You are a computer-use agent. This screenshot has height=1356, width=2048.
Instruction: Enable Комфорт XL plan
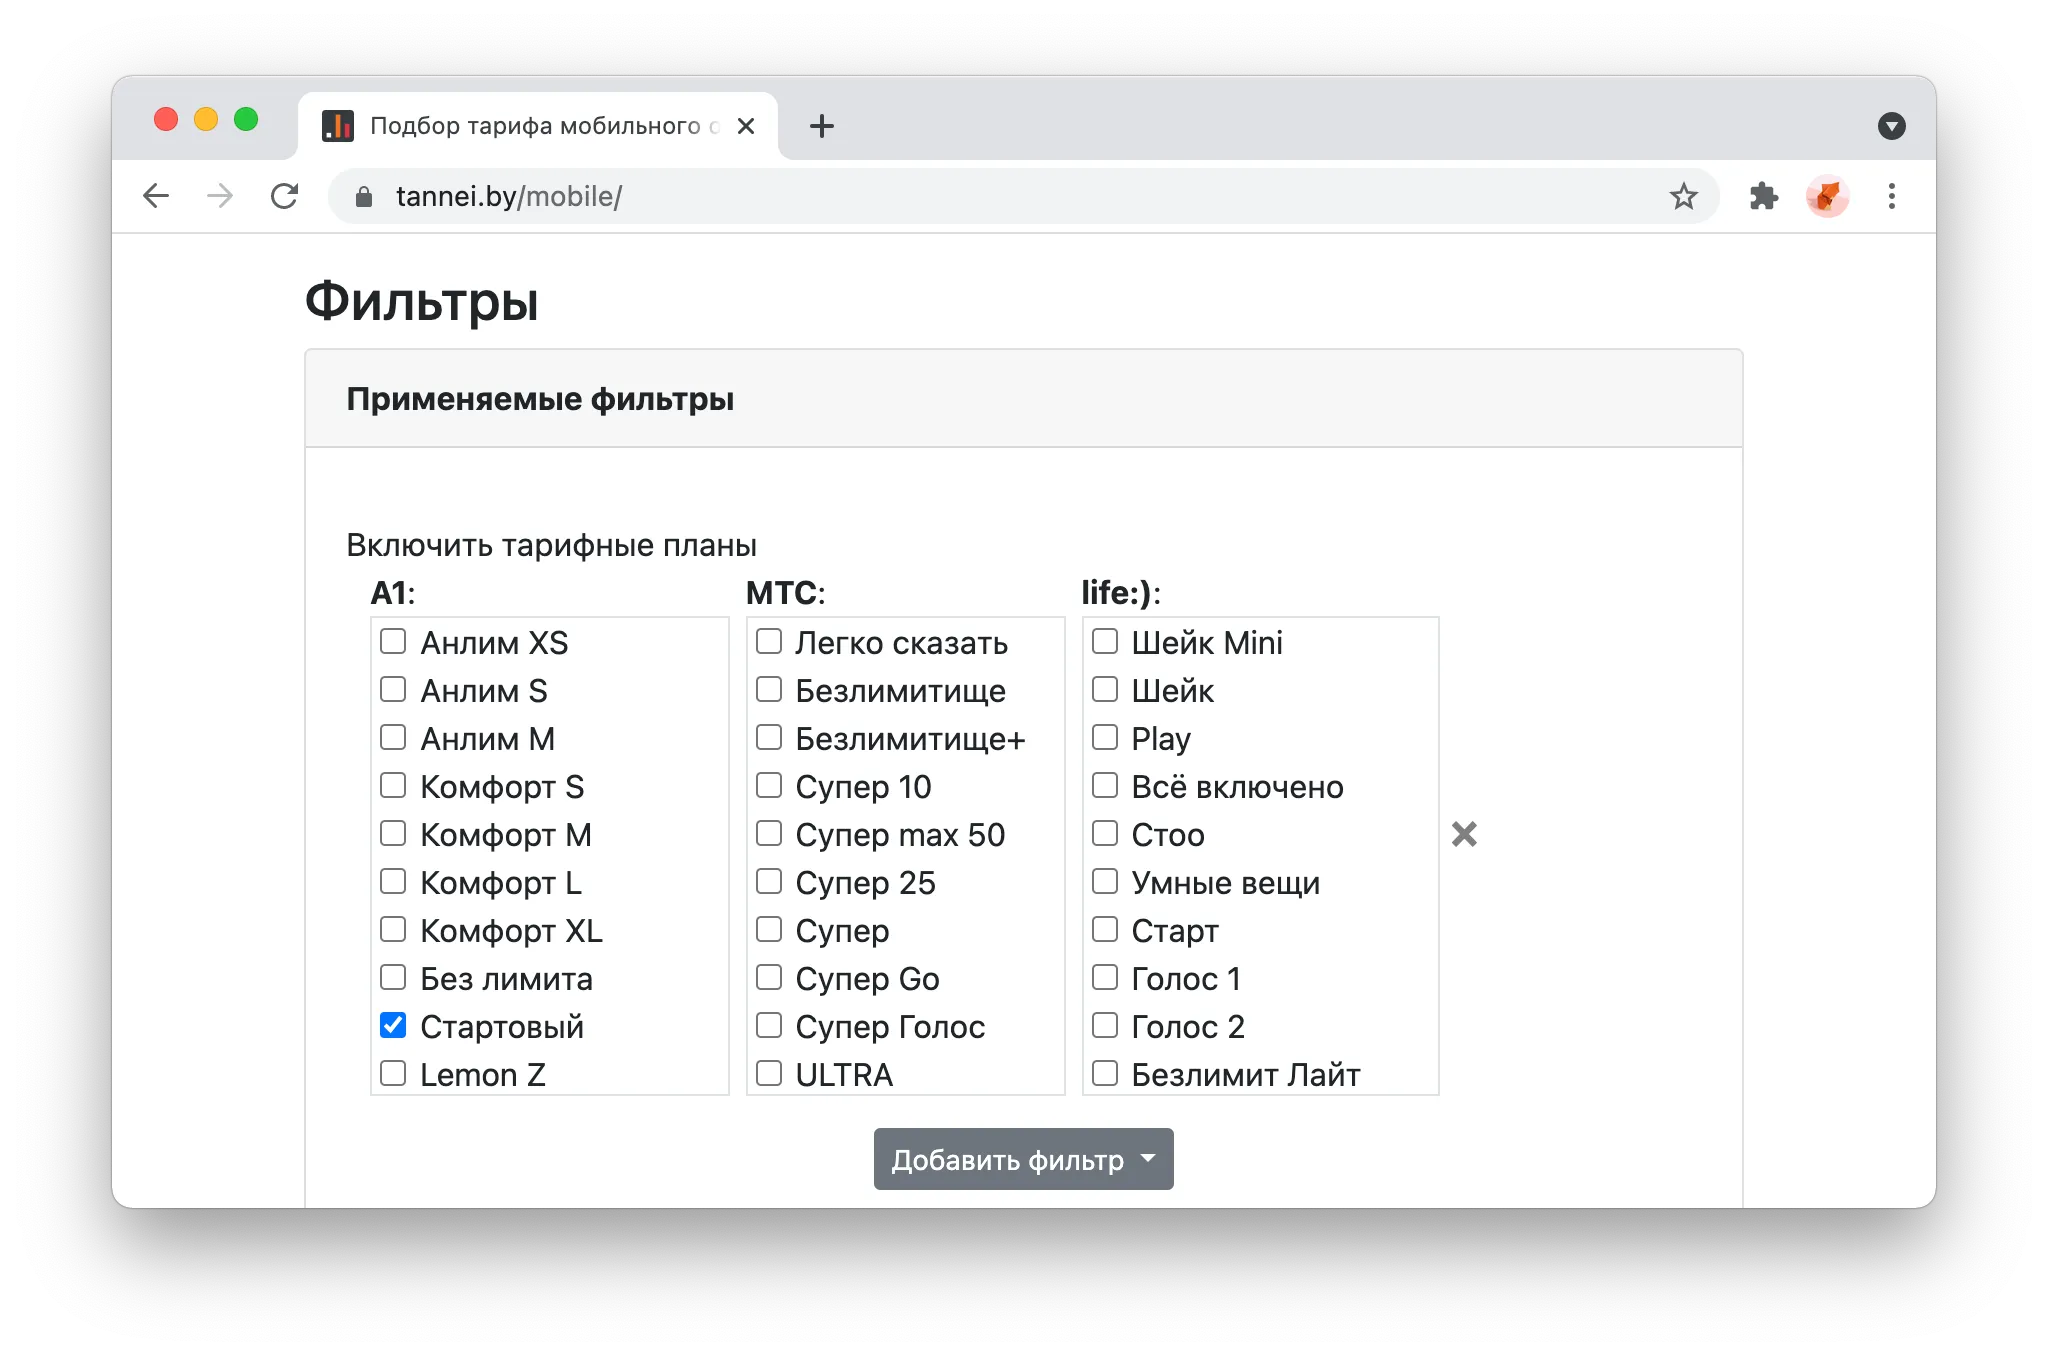[393, 929]
